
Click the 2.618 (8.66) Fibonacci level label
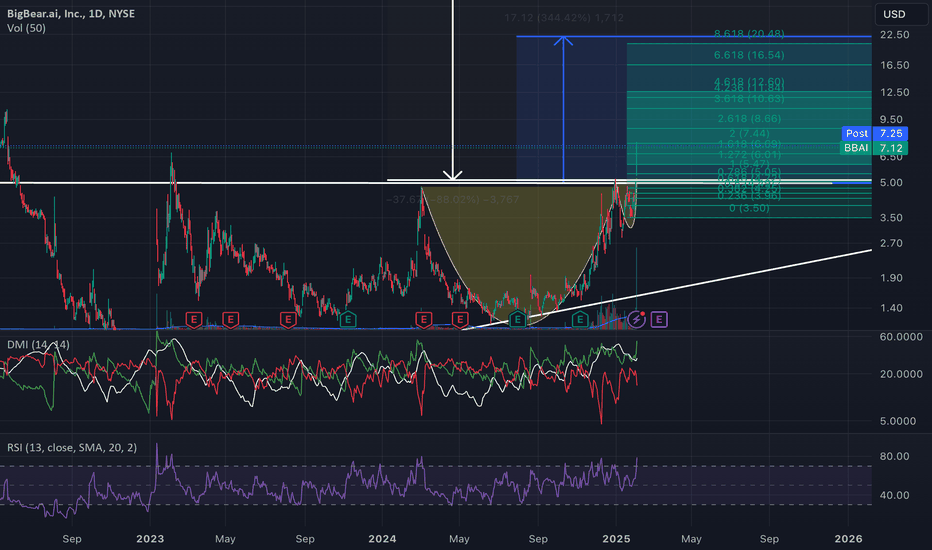click(749, 119)
